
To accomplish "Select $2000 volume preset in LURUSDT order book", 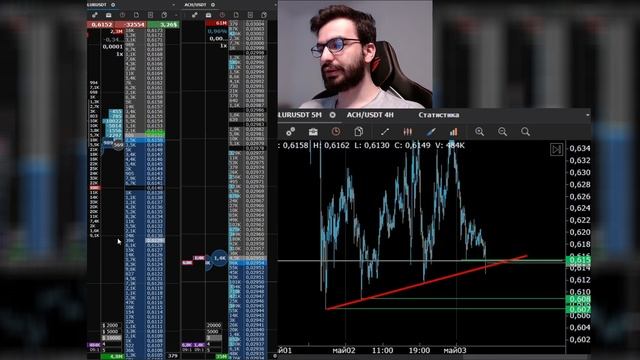I will pyautogui.click(x=111, y=325).
